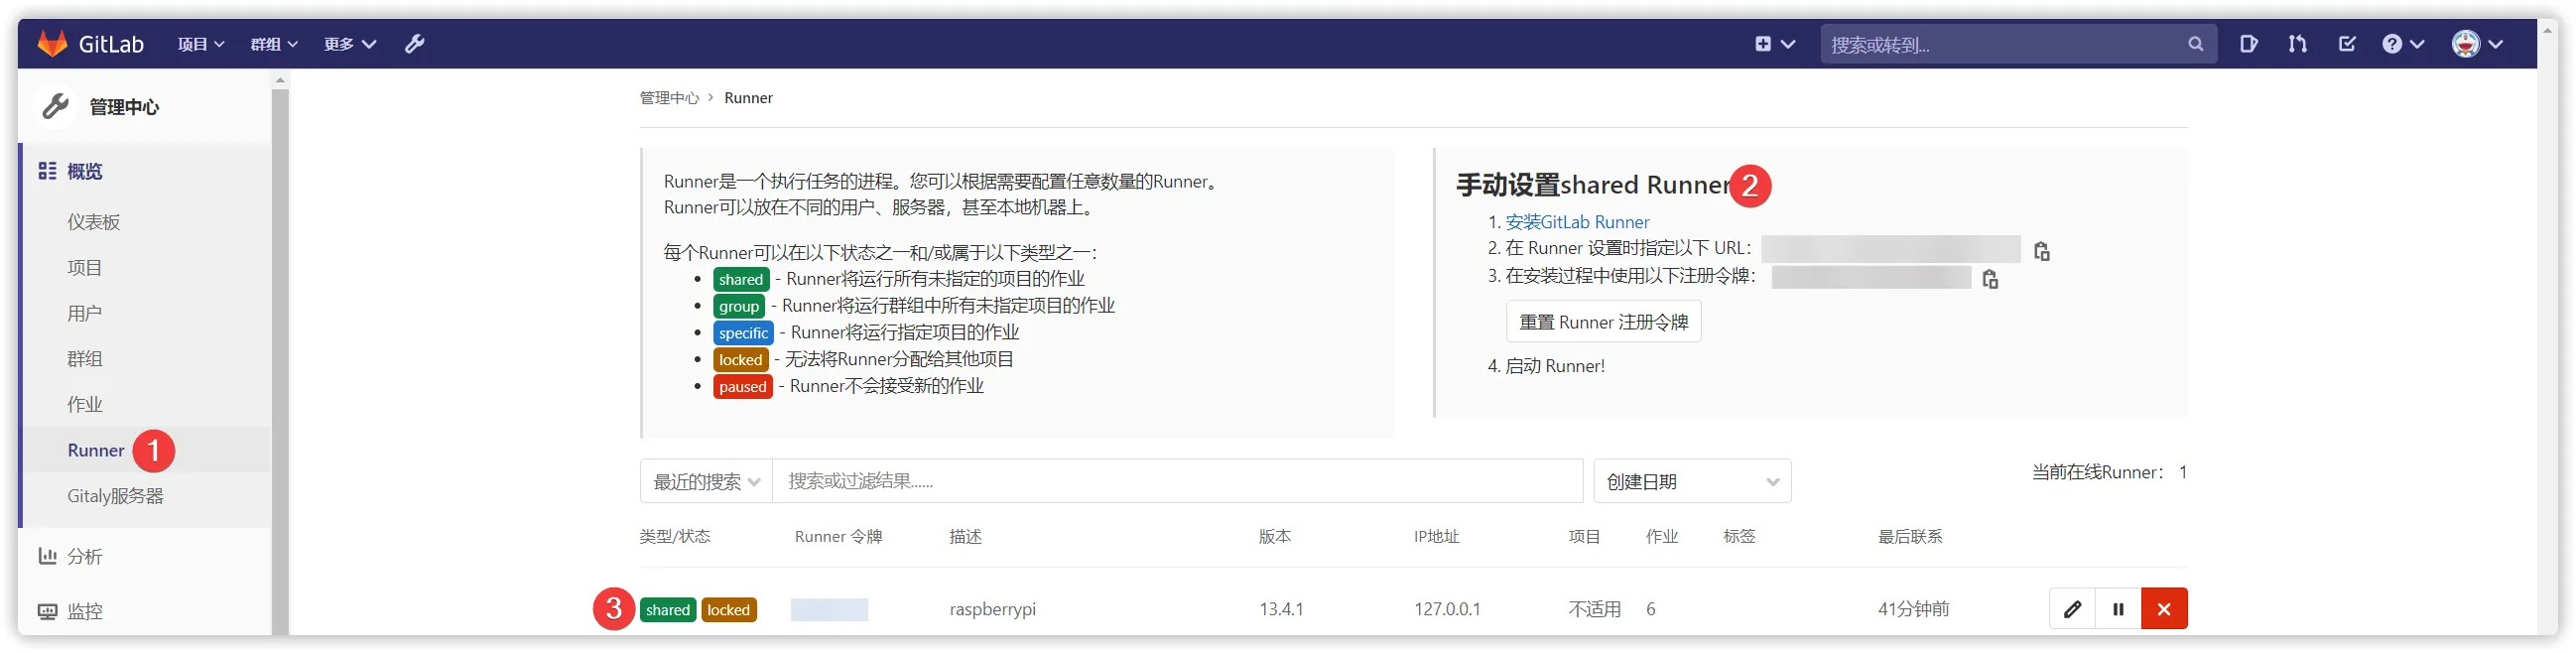The image size is (2576, 653).
Task: Click the locked badge in legend
Action: pos(740,360)
